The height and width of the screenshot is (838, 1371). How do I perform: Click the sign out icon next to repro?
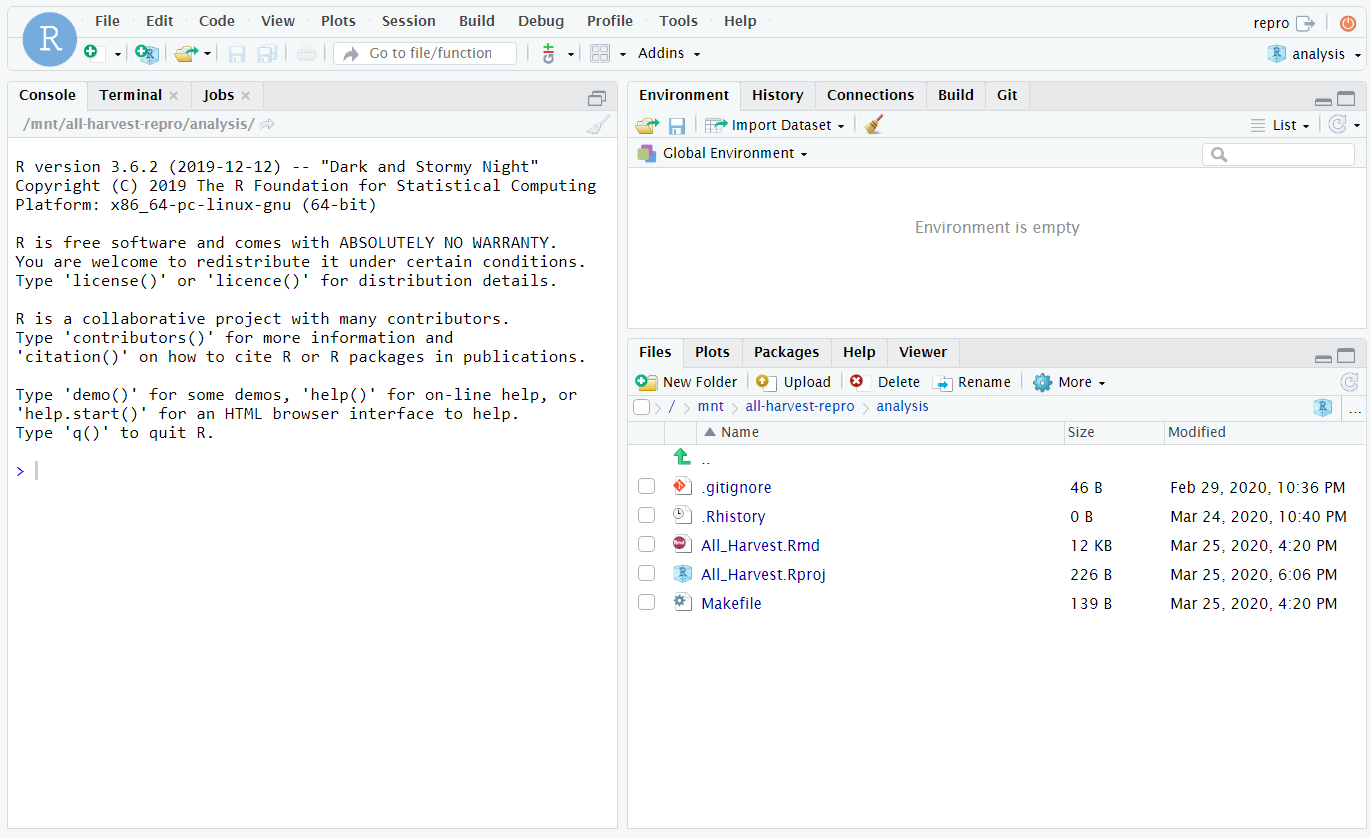click(x=1305, y=23)
